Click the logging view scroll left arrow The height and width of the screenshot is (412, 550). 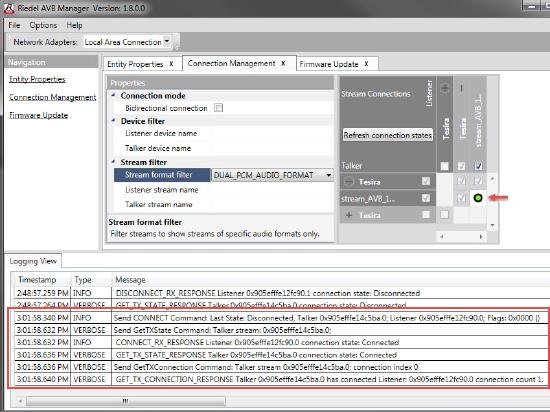click(x=20, y=401)
